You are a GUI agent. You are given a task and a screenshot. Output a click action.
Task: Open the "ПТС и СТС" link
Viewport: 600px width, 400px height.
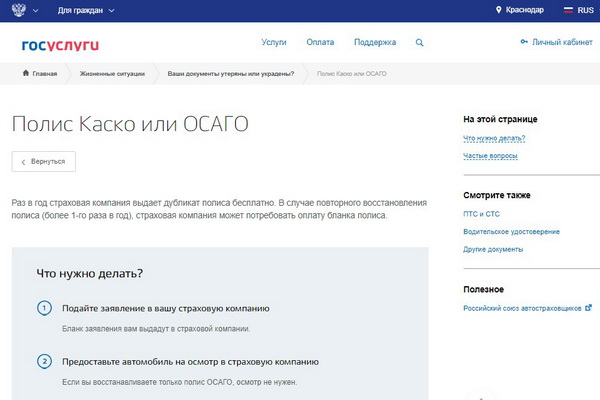(x=481, y=214)
